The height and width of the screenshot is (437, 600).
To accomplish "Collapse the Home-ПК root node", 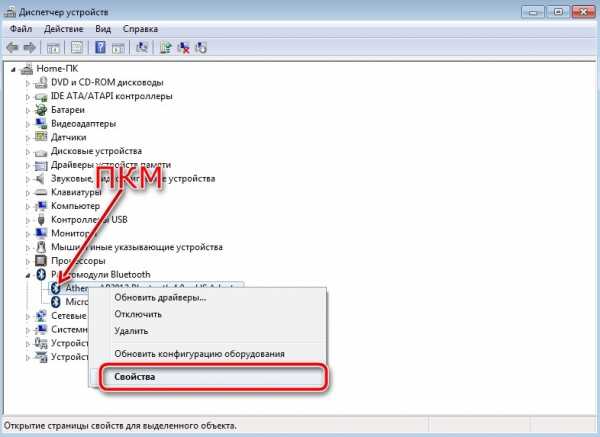I will (13, 70).
